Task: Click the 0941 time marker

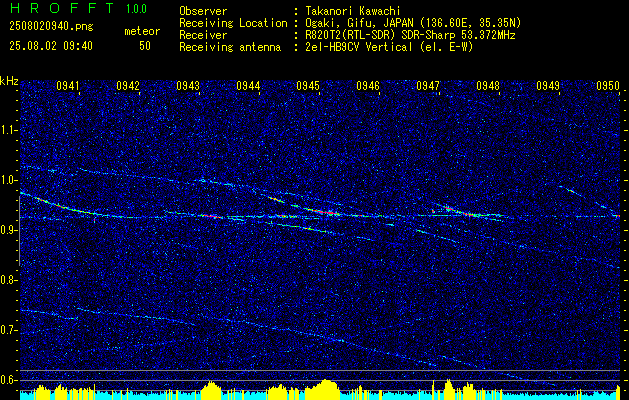Action: [x=68, y=85]
